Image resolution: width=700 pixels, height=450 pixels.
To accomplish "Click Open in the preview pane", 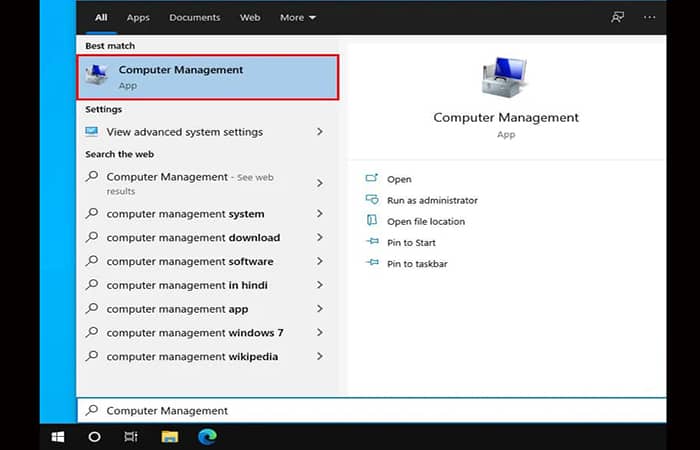I will click(399, 179).
